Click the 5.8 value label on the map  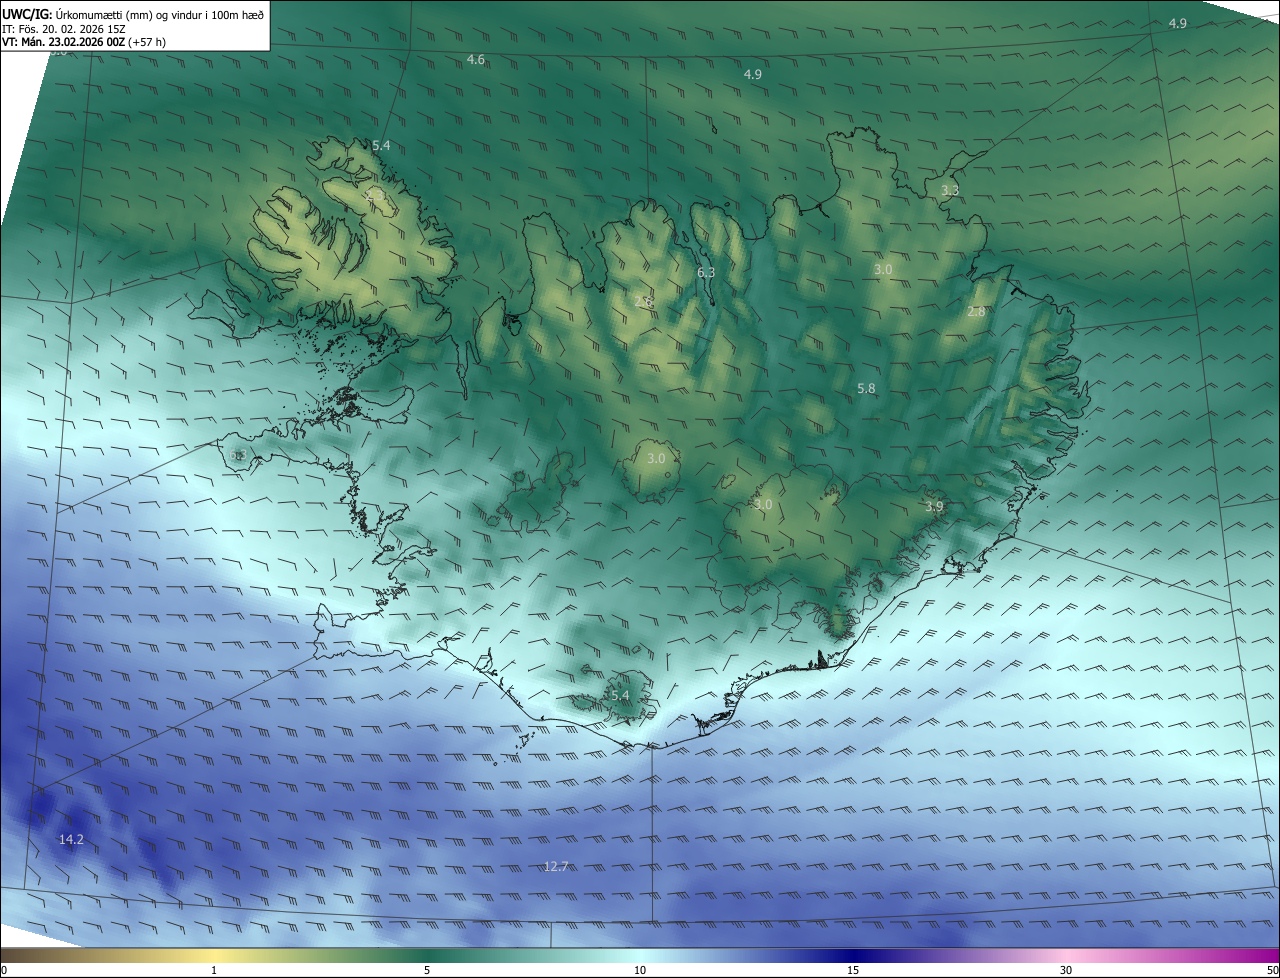(867, 388)
